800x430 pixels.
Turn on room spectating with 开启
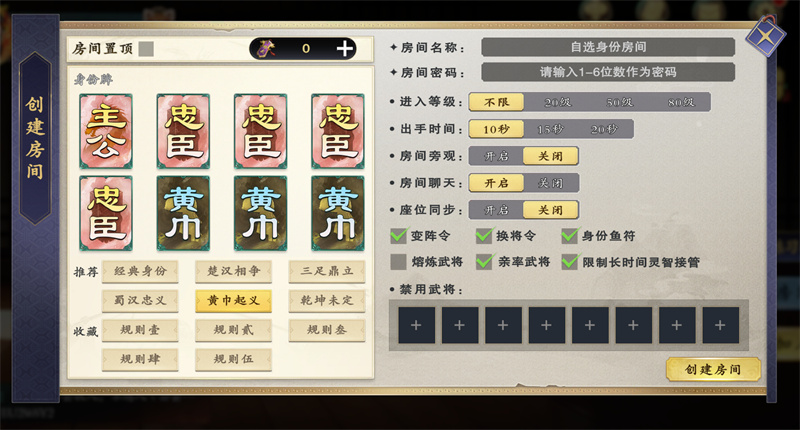(496, 156)
